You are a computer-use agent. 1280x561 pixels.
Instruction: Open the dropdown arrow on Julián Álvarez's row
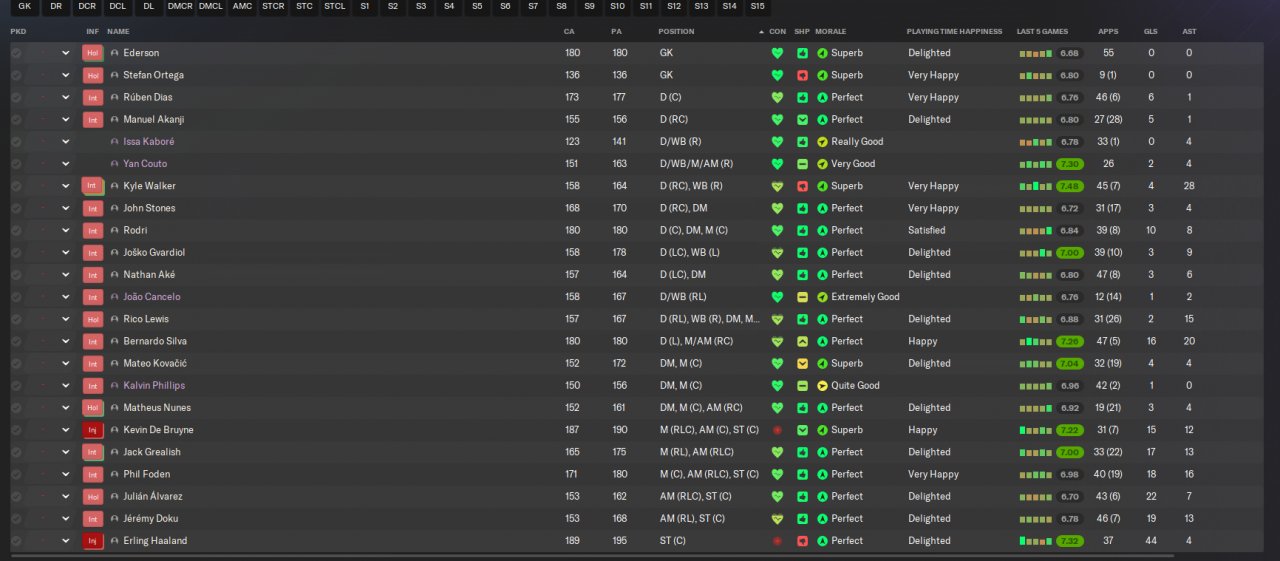tap(66, 496)
